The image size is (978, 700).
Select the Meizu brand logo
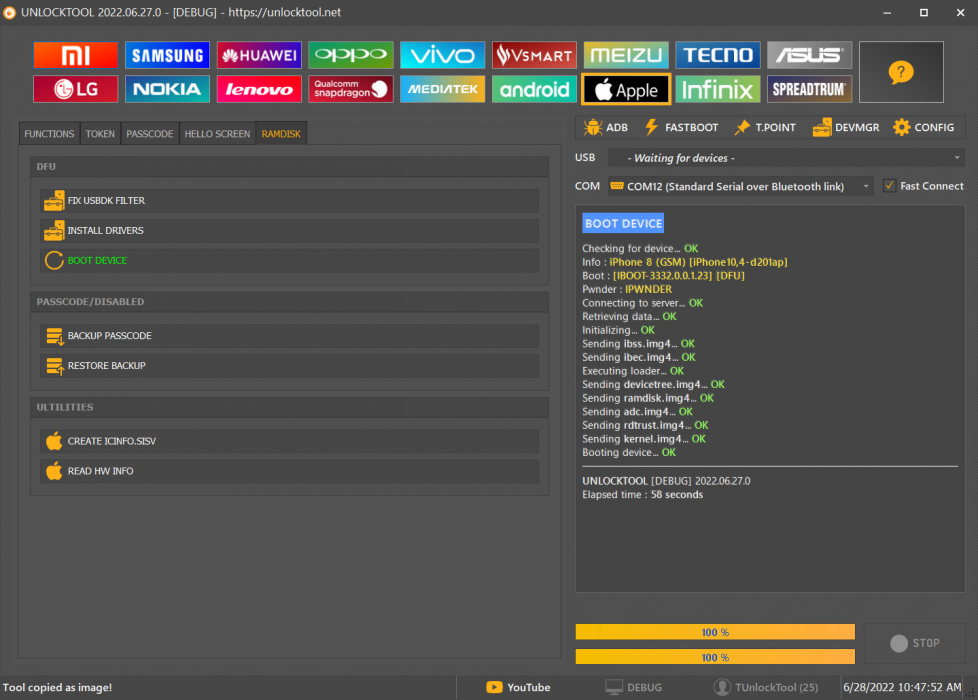626,55
